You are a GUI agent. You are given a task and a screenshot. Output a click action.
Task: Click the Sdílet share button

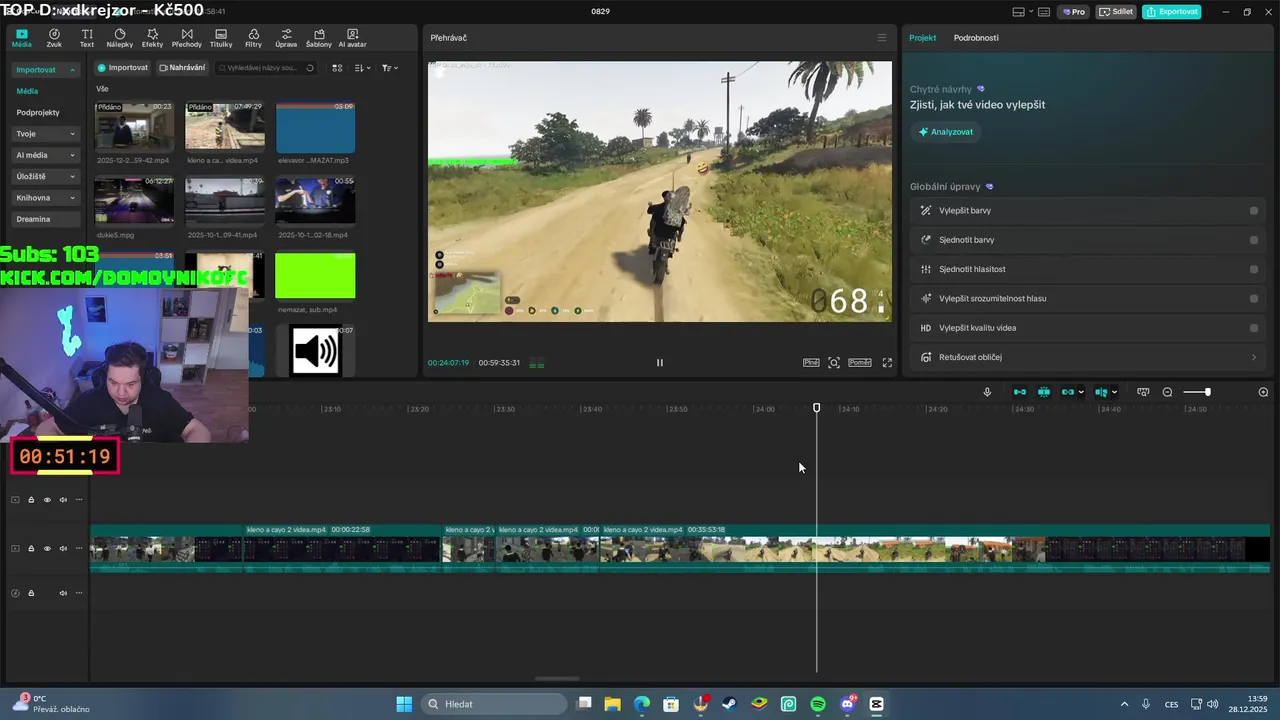pos(1116,12)
